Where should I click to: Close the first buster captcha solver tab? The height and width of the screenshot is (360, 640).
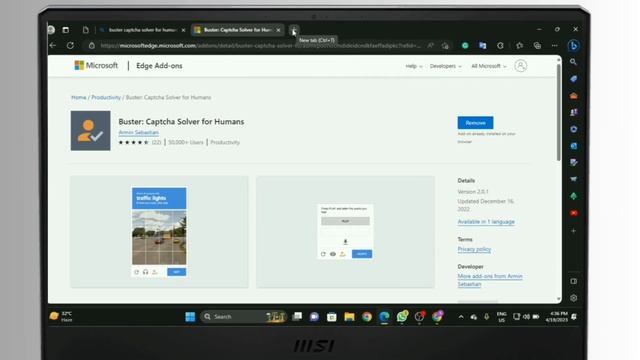tap(183, 30)
